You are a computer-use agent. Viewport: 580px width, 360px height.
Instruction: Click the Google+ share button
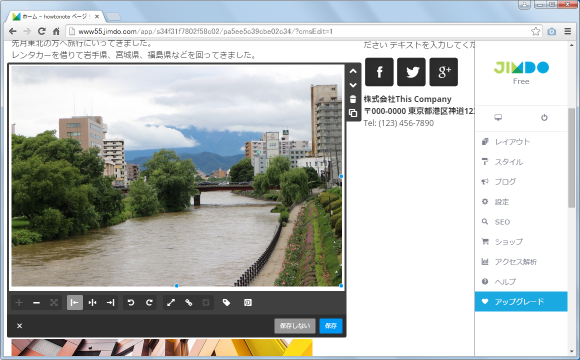444,72
